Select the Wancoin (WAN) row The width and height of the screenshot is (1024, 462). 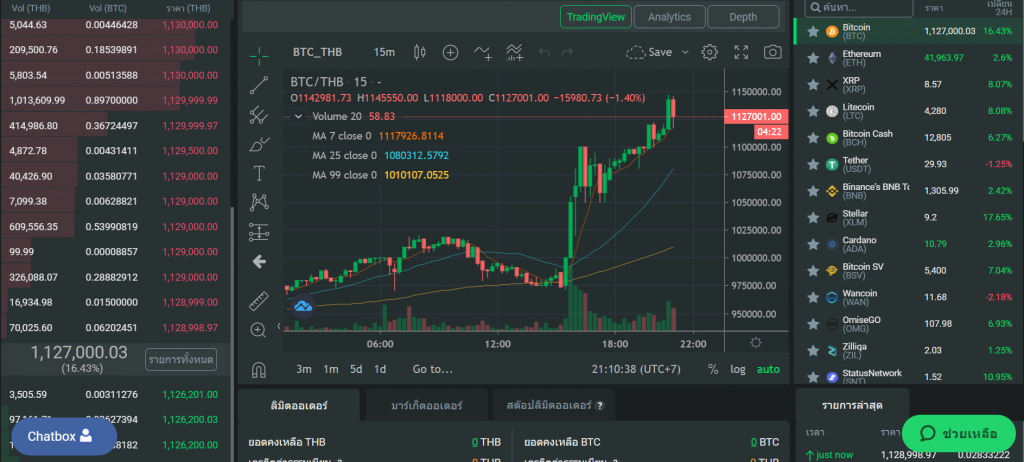click(x=908, y=297)
